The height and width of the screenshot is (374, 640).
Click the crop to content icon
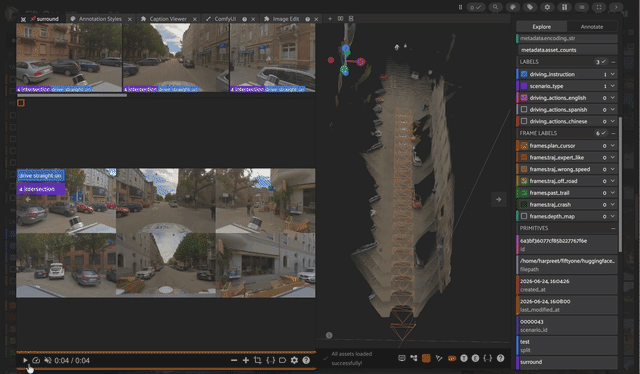tap(258, 360)
